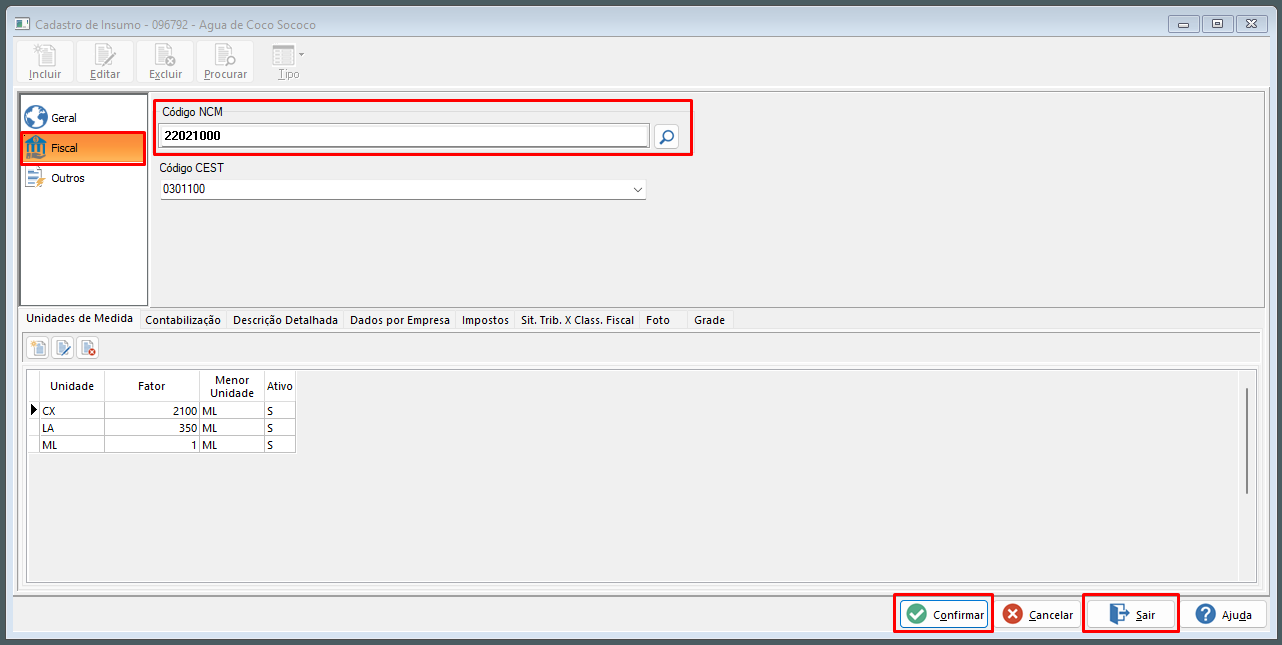Click the Sair button
The width and height of the screenshot is (1282, 645).
pos(1132,614)
